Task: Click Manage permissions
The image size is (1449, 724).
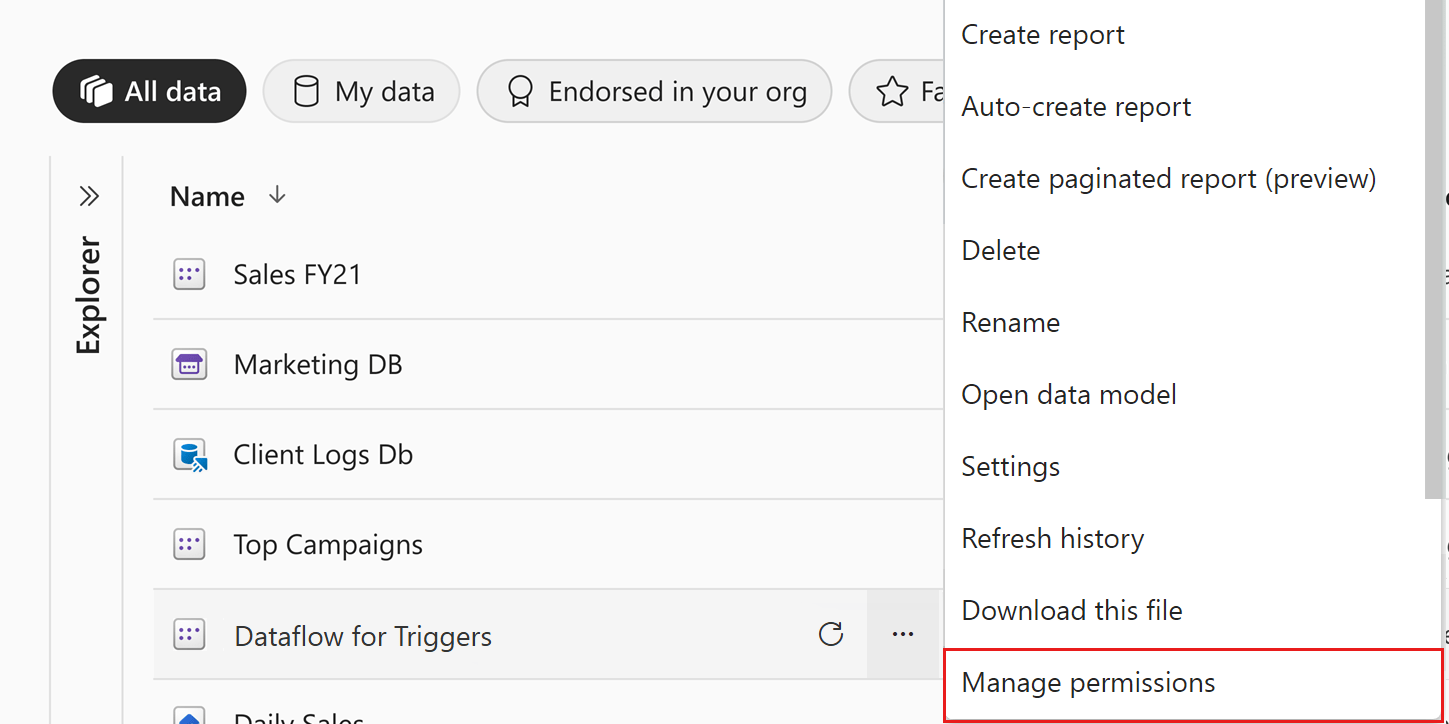Action: click(1088, 683)
